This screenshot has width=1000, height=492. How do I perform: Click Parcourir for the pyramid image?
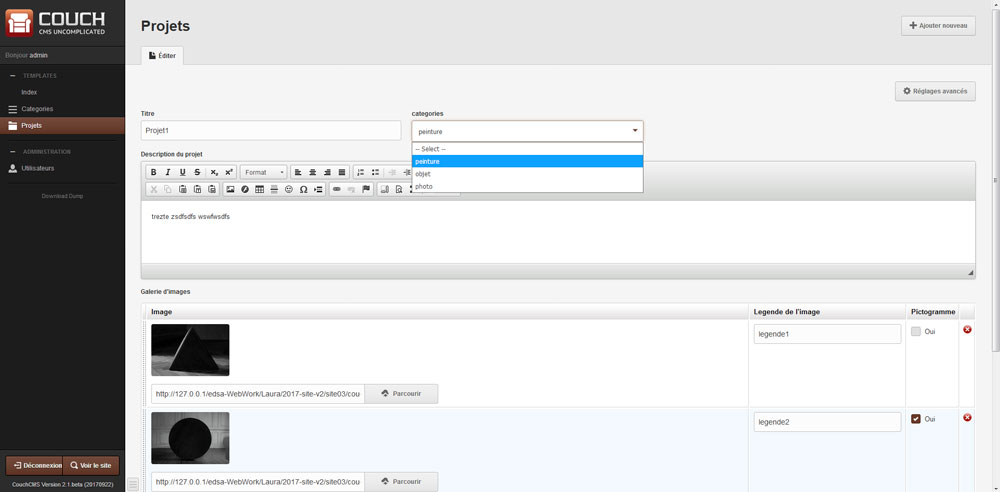click(x=401, y=394)
